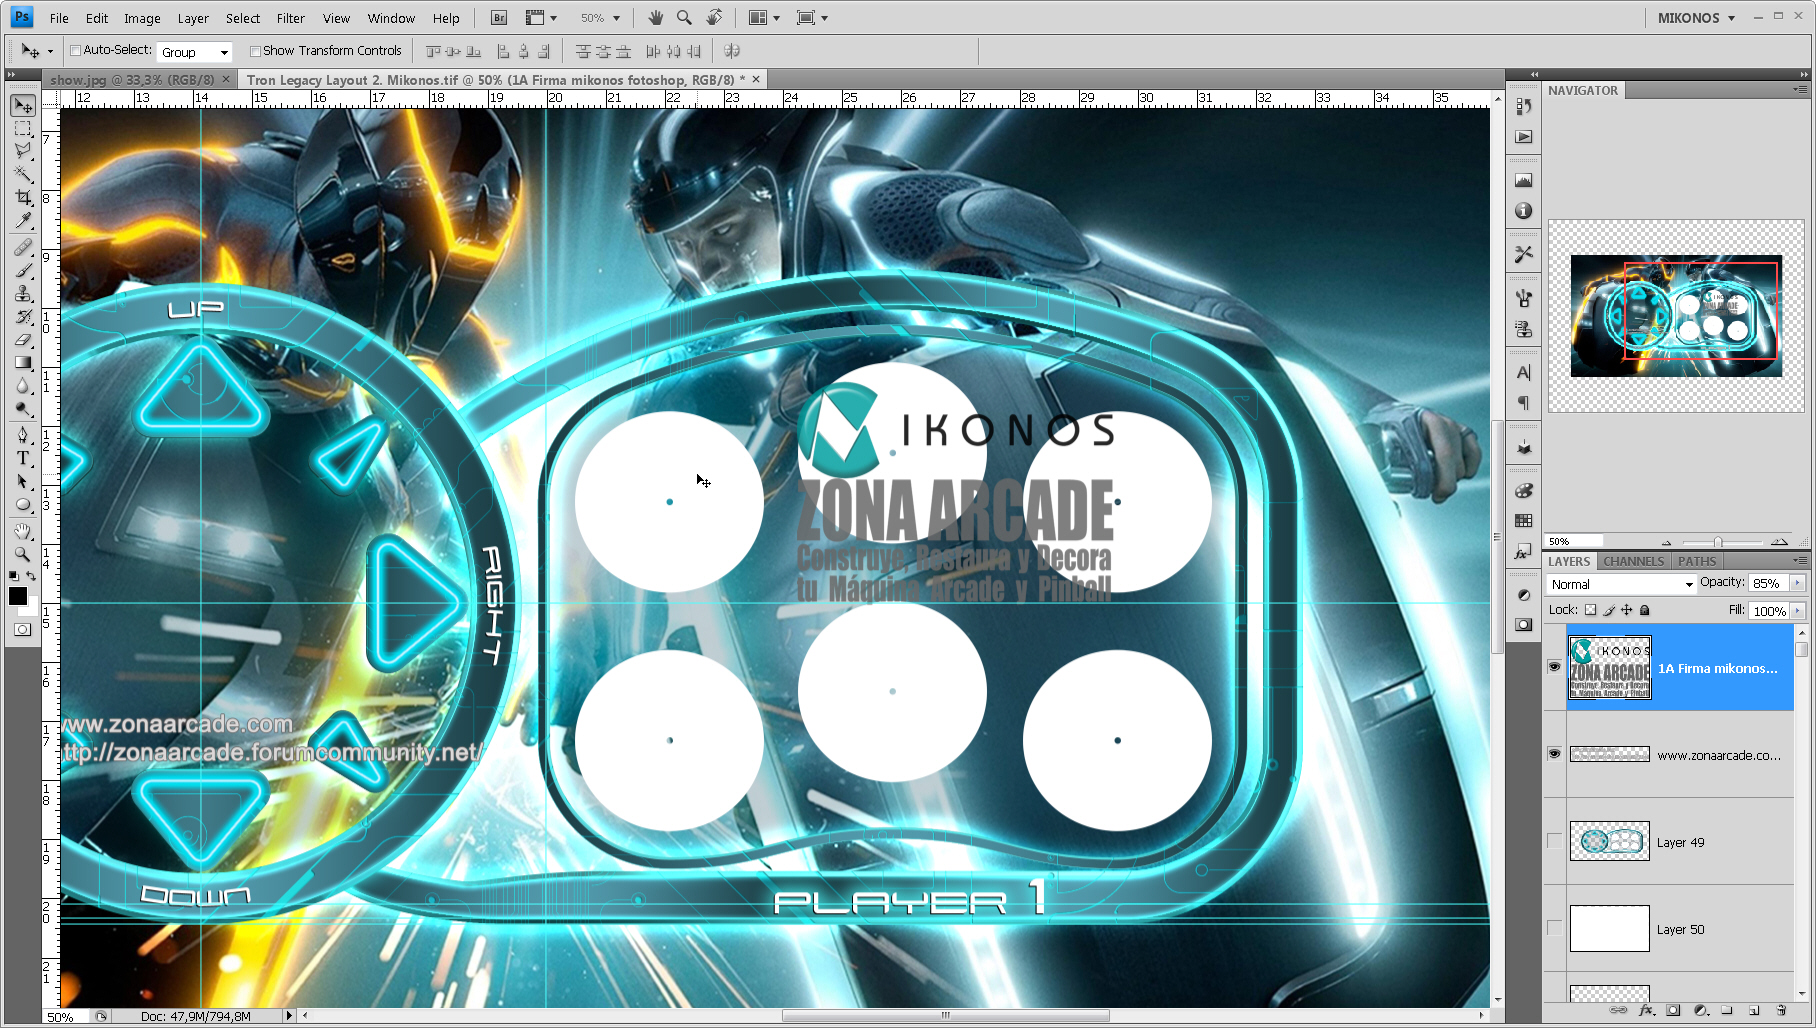This screenshot has width=1816, height=1028.
Task: Select the Magic Wand tool
Action: point(23,174)
